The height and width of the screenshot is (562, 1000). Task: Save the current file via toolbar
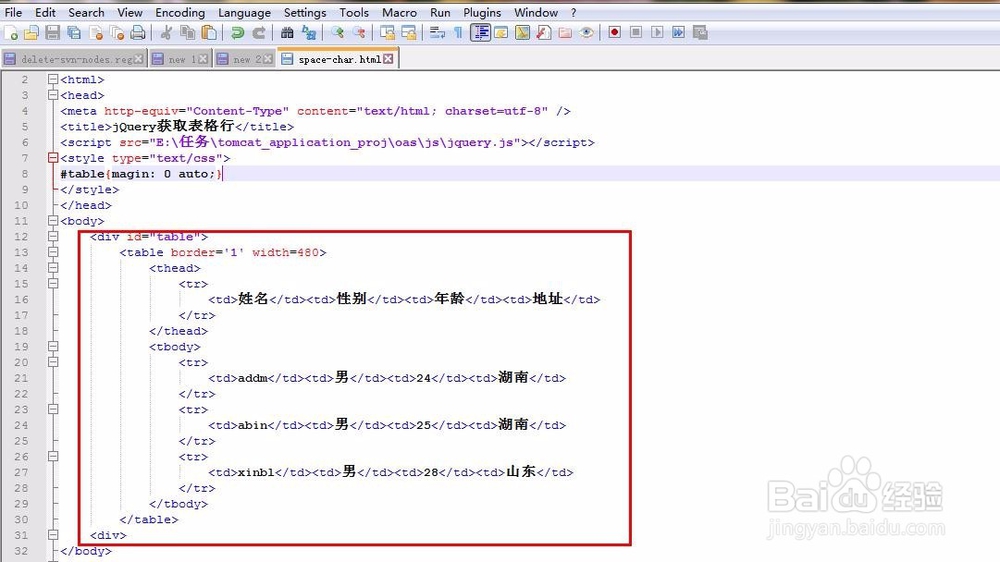[x=52, y=33]
